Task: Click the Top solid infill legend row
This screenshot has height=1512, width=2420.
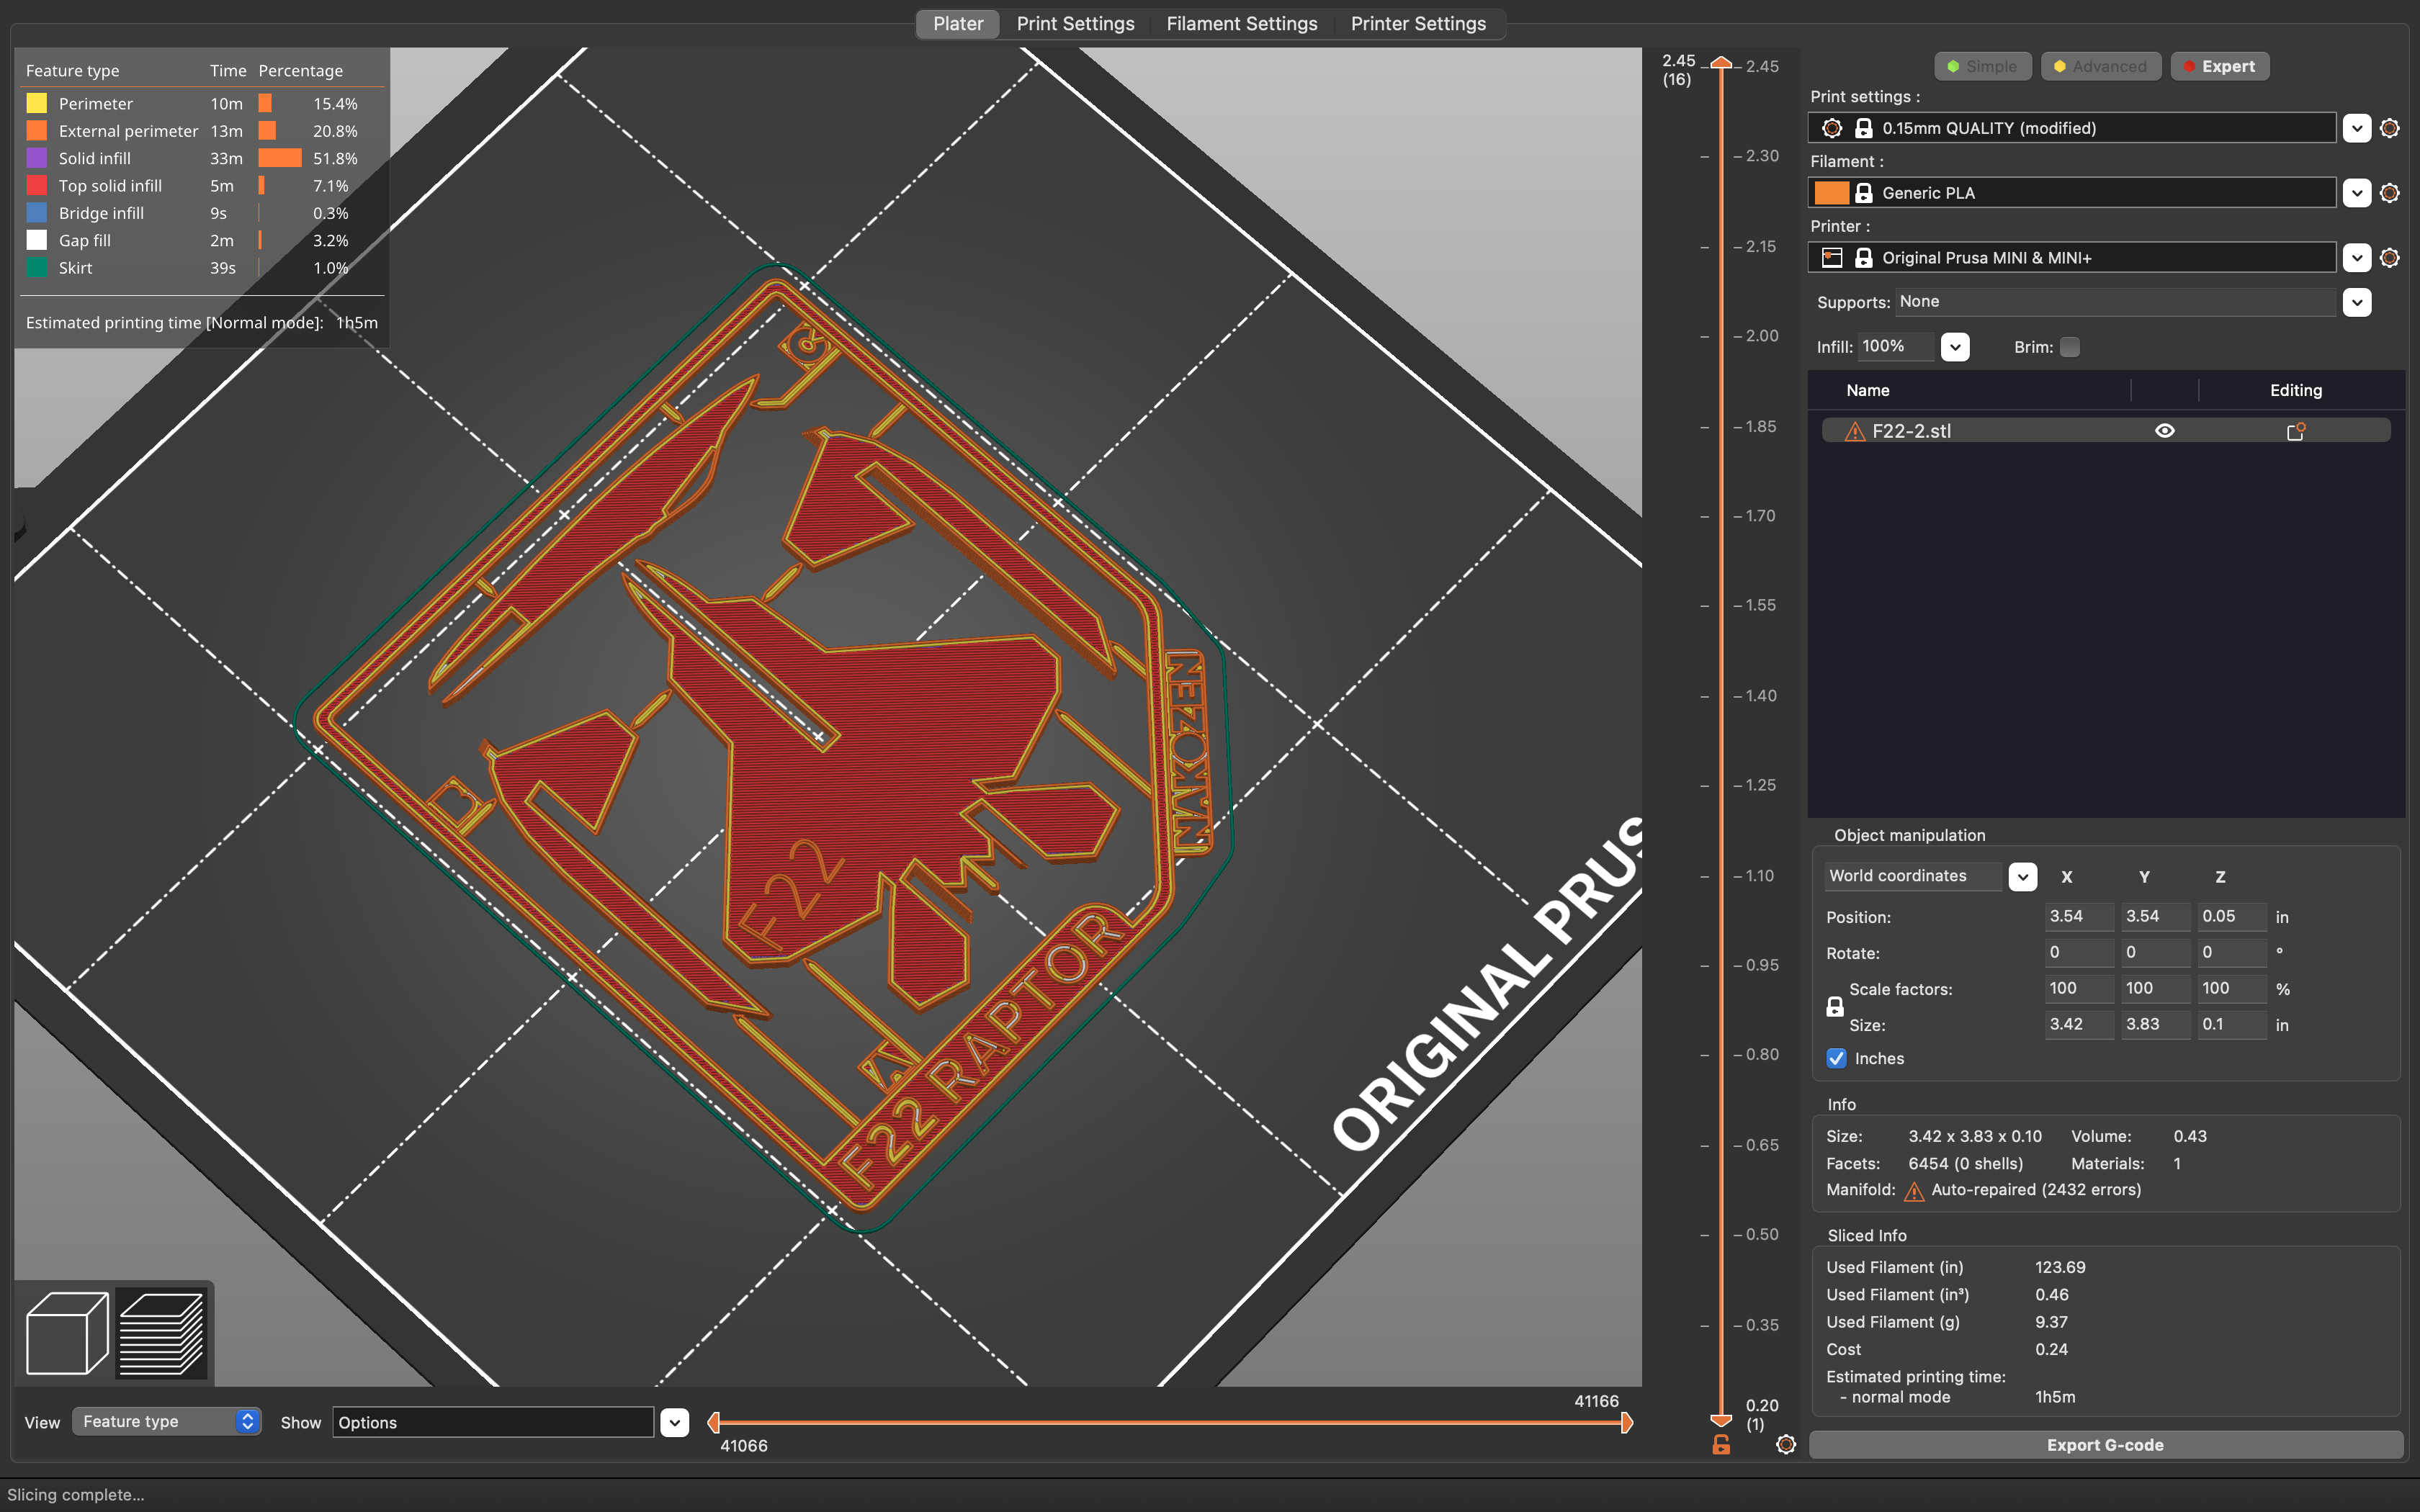Action: pos(201,186)
